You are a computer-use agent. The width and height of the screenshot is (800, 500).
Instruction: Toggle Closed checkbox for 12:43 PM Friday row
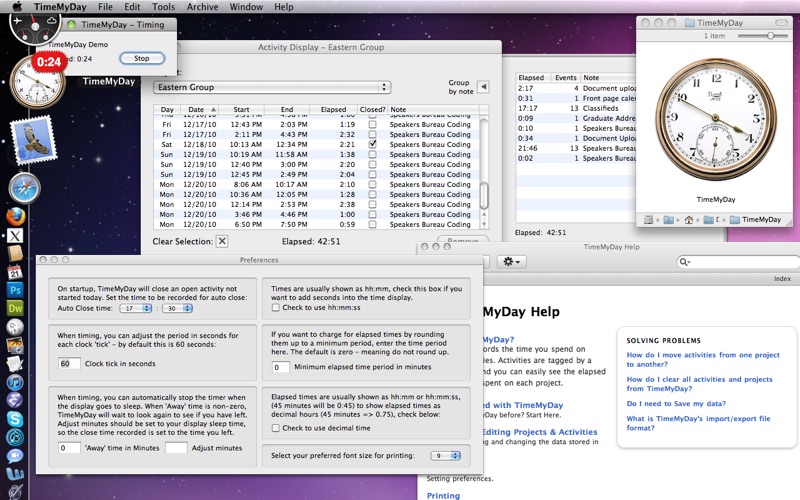[x=372, y=124]
